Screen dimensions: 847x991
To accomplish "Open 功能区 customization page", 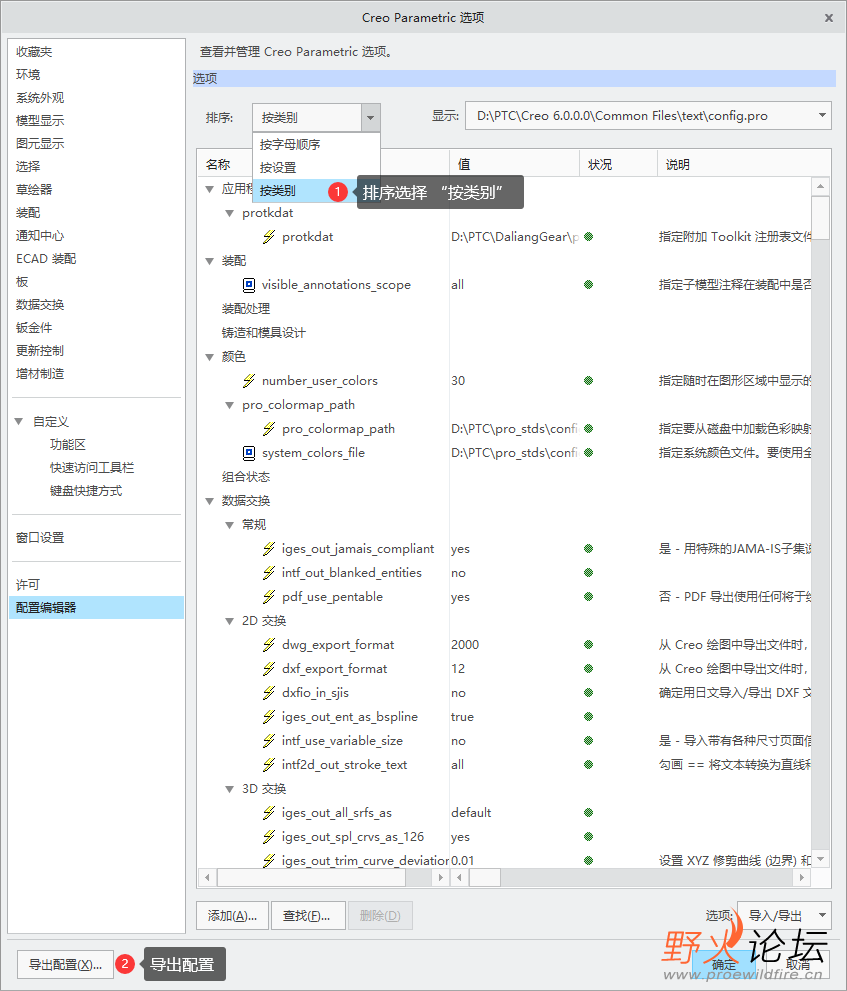I will click(68, 444).
